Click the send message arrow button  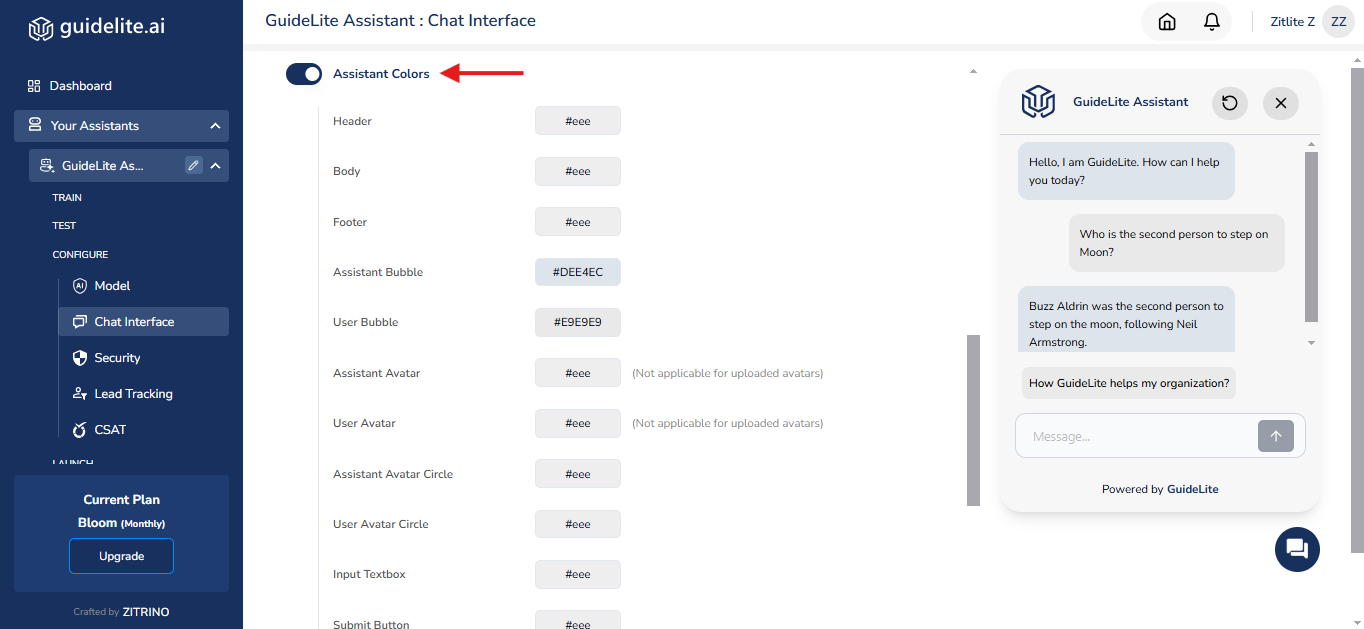pyautogui.click(x=1276, y=436)
